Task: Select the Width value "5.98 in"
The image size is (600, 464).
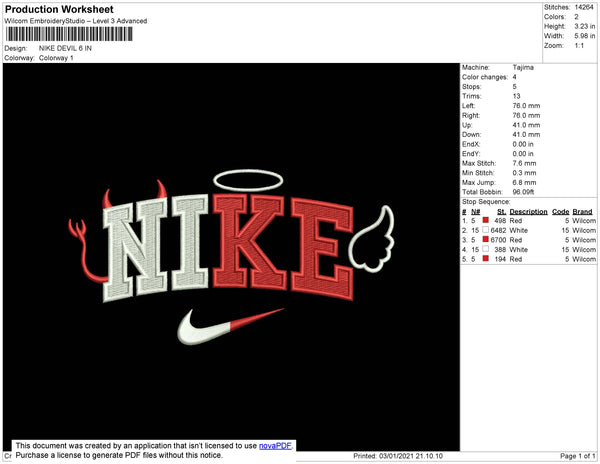Action: 585,36
